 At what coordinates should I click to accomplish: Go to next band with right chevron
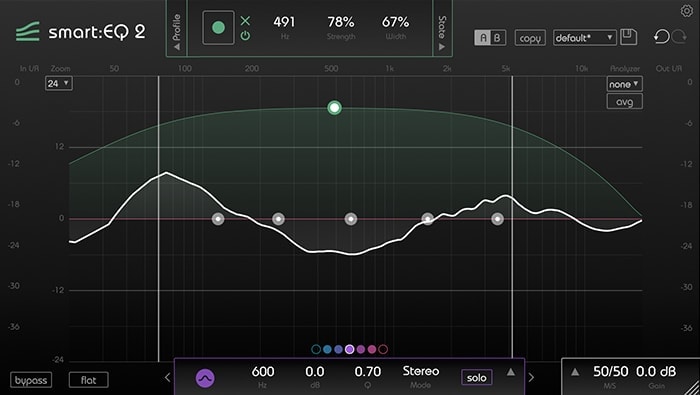pos(531,378)
